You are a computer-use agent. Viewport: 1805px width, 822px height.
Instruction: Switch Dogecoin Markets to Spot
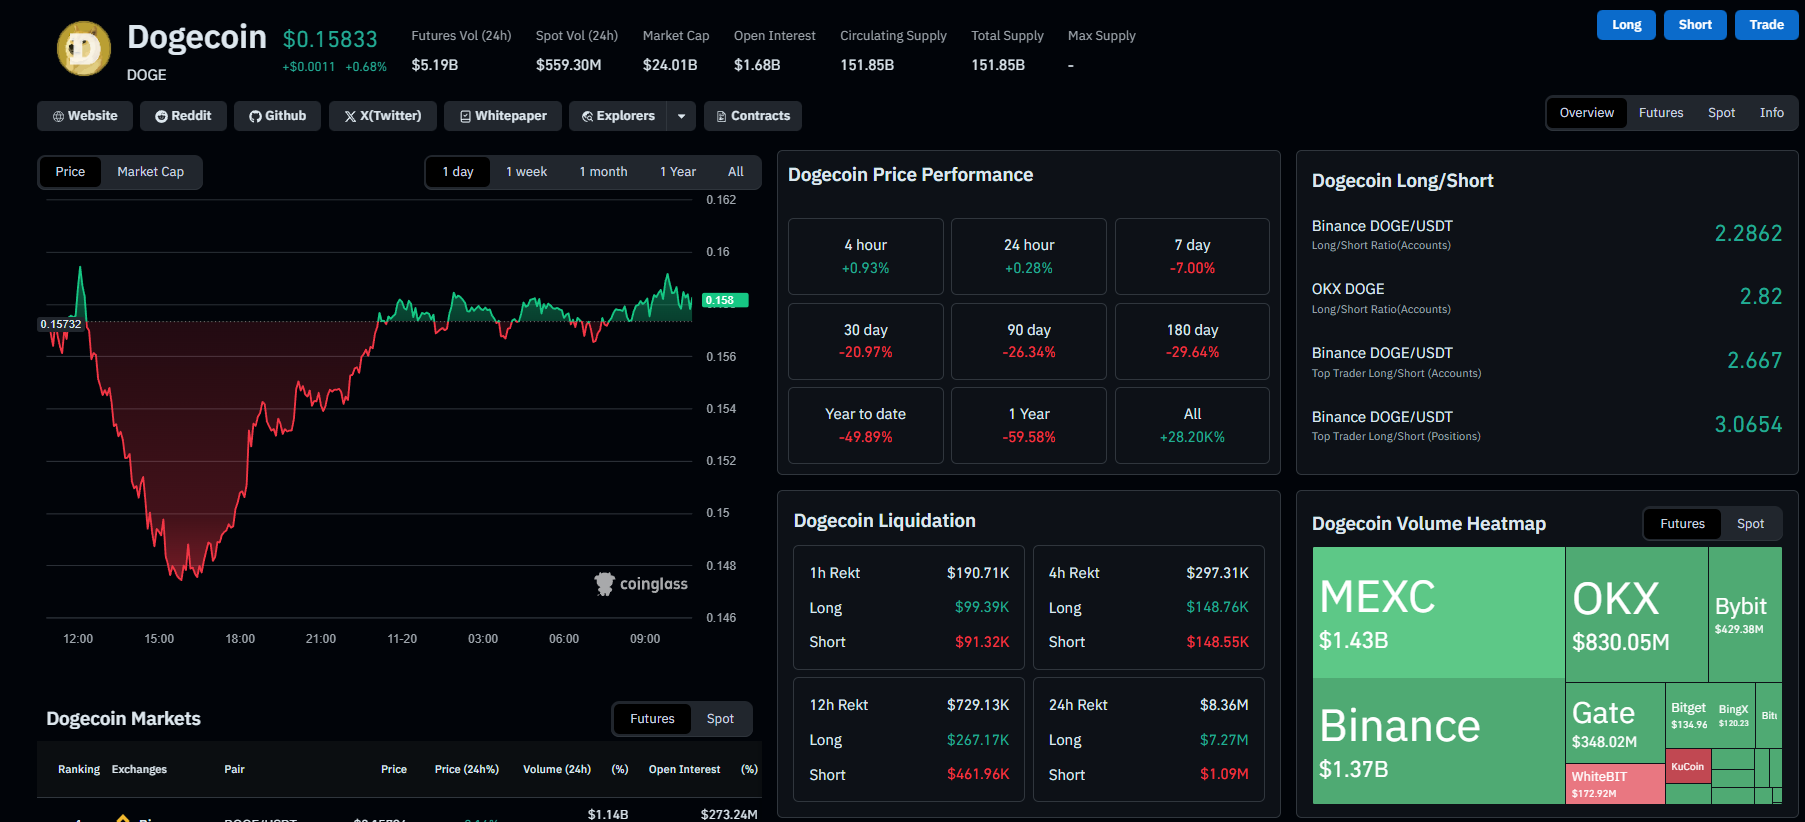pos(720,719)
